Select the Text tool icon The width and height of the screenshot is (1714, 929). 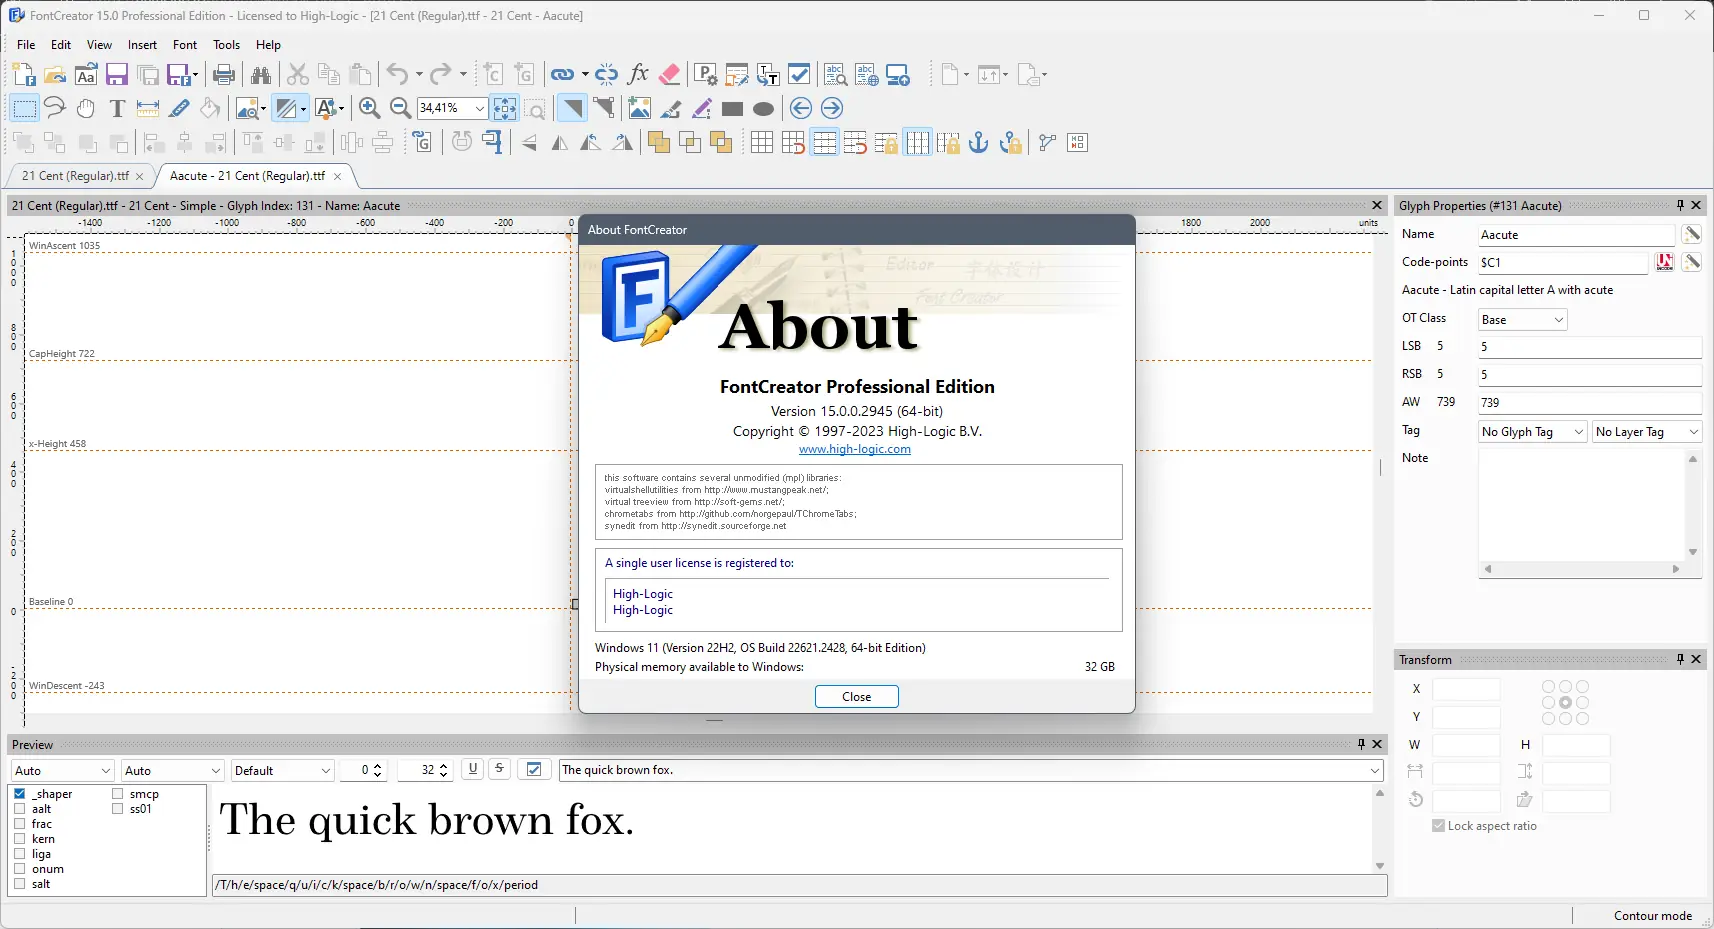coord(117,108)
